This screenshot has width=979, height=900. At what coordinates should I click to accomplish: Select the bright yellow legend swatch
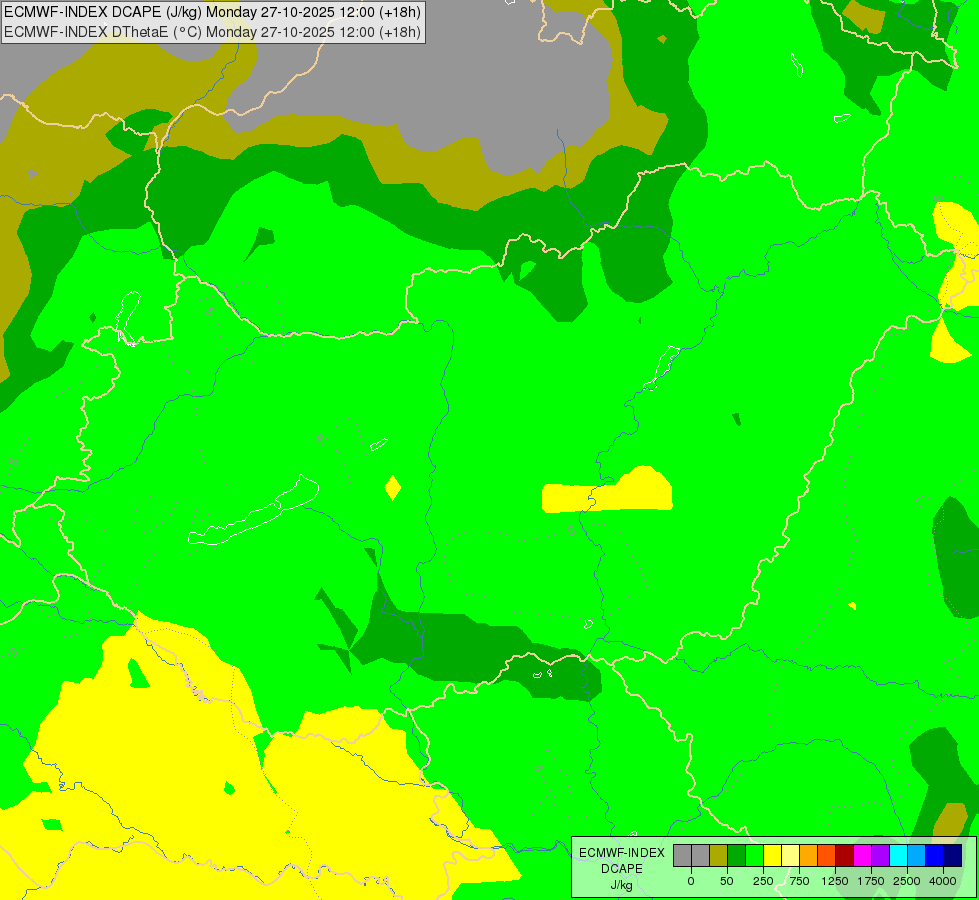pos(772,855)
